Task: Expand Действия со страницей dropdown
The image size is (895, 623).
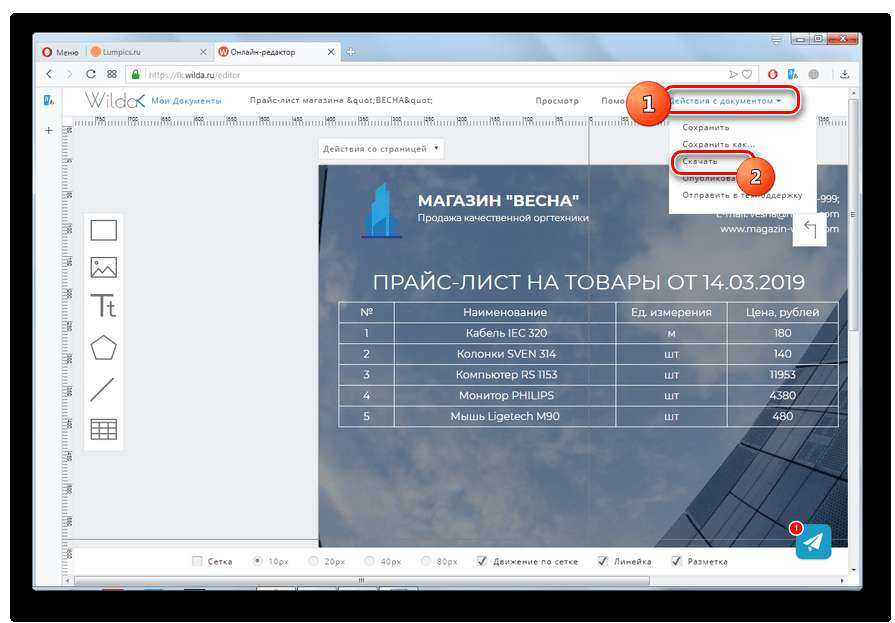Action: click(381, 149)
